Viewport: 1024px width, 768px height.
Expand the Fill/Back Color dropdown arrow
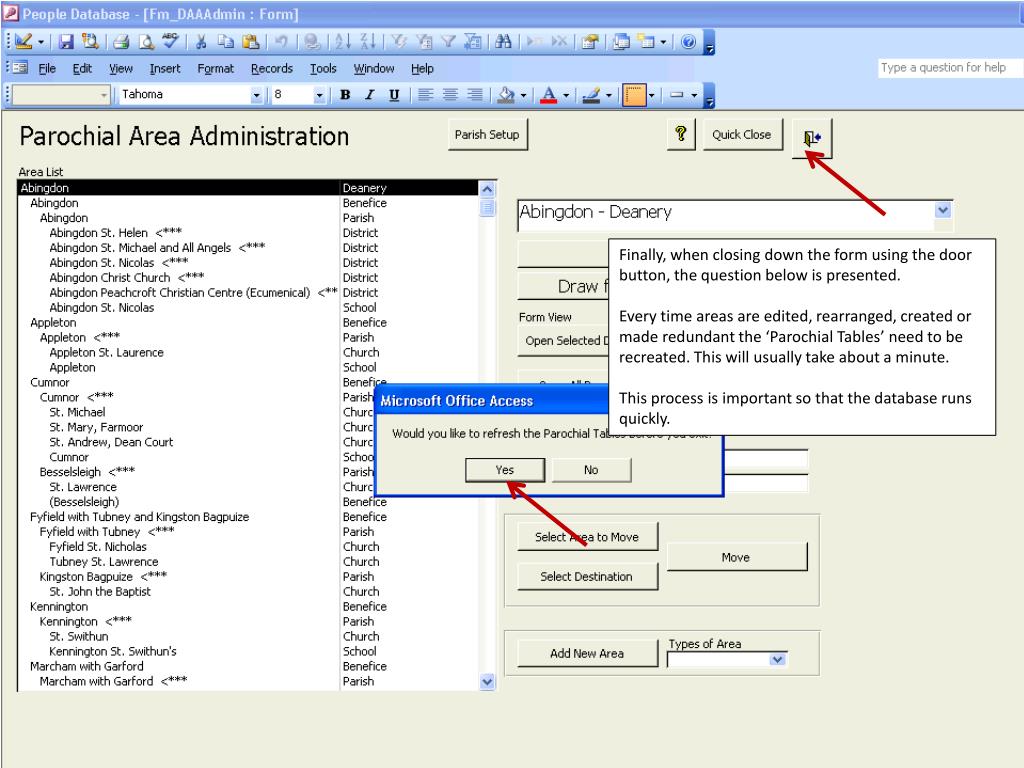pos(523,95)
